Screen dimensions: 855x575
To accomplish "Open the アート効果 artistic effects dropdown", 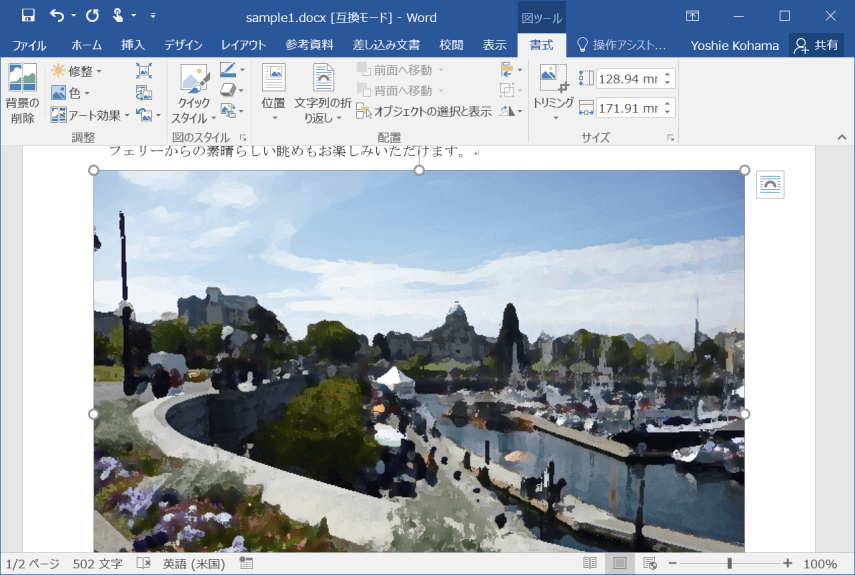I will [x=90, y=115].
